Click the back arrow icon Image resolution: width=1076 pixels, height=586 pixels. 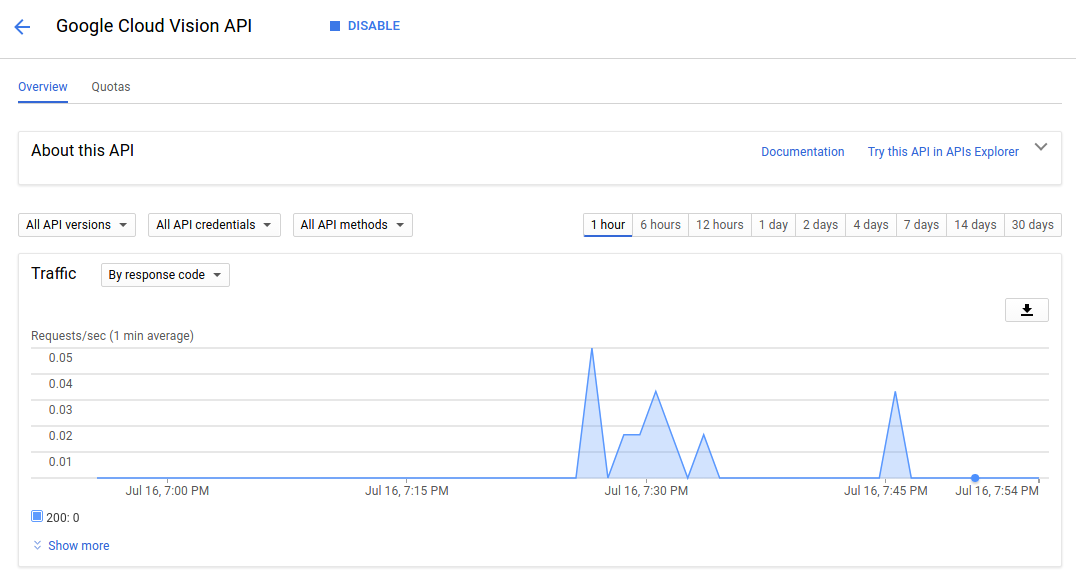tap(22, 27)
